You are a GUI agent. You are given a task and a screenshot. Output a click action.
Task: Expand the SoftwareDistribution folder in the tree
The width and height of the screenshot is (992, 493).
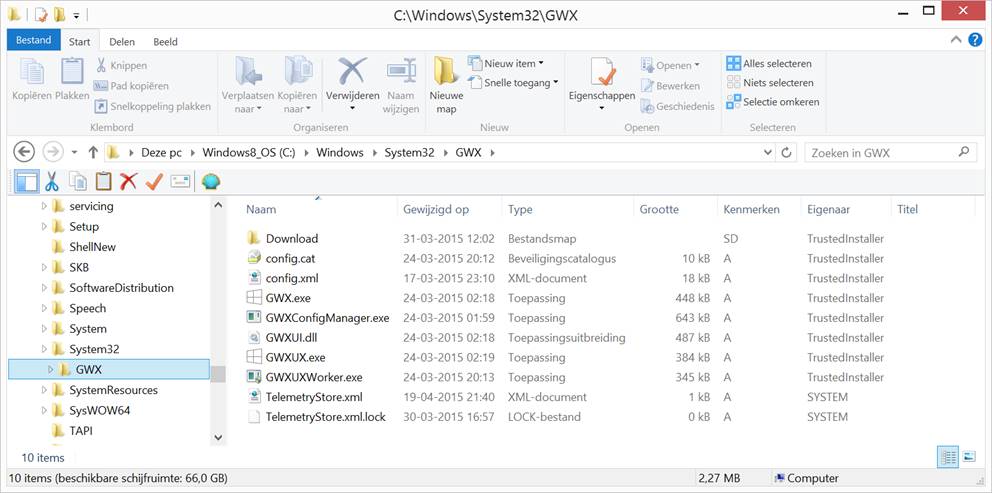[x=44, y=288]
